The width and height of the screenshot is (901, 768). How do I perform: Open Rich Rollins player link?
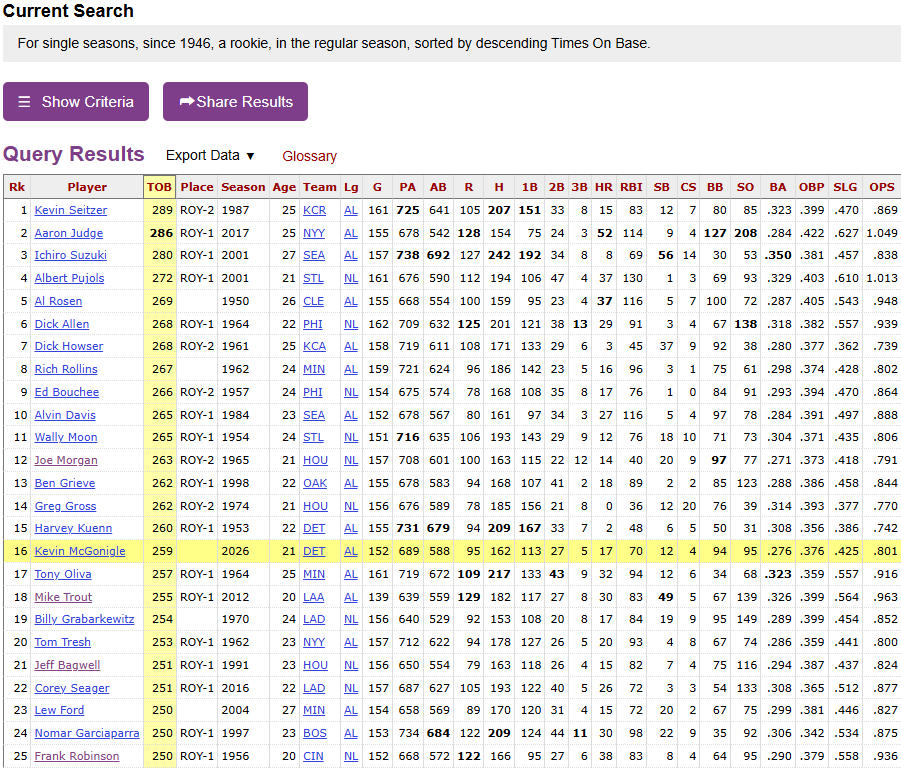tap(66, 369)
